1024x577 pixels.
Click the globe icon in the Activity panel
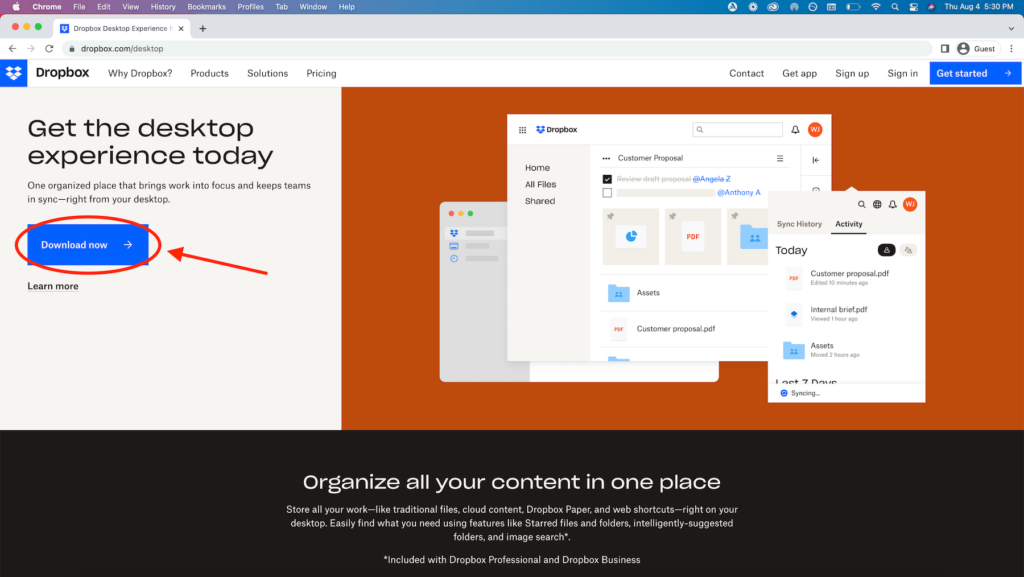877,204
